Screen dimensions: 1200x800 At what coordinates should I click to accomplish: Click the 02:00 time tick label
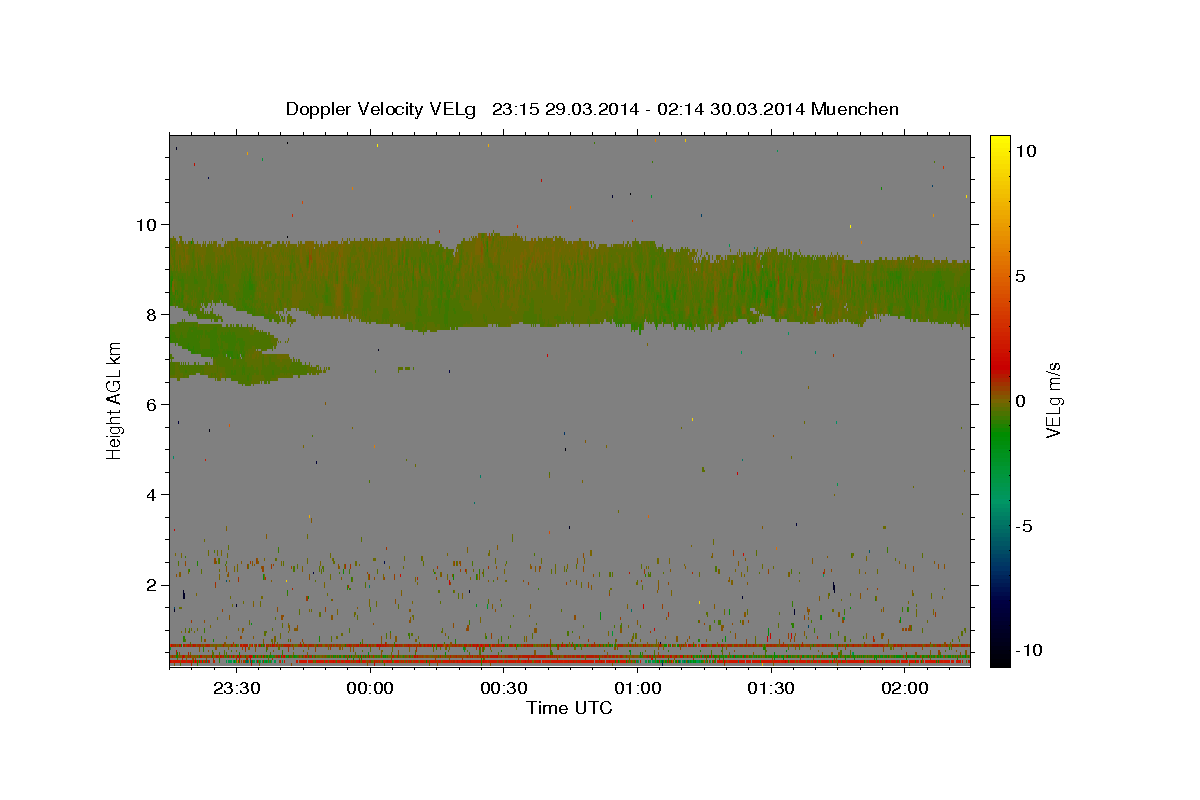click(905, 689)
